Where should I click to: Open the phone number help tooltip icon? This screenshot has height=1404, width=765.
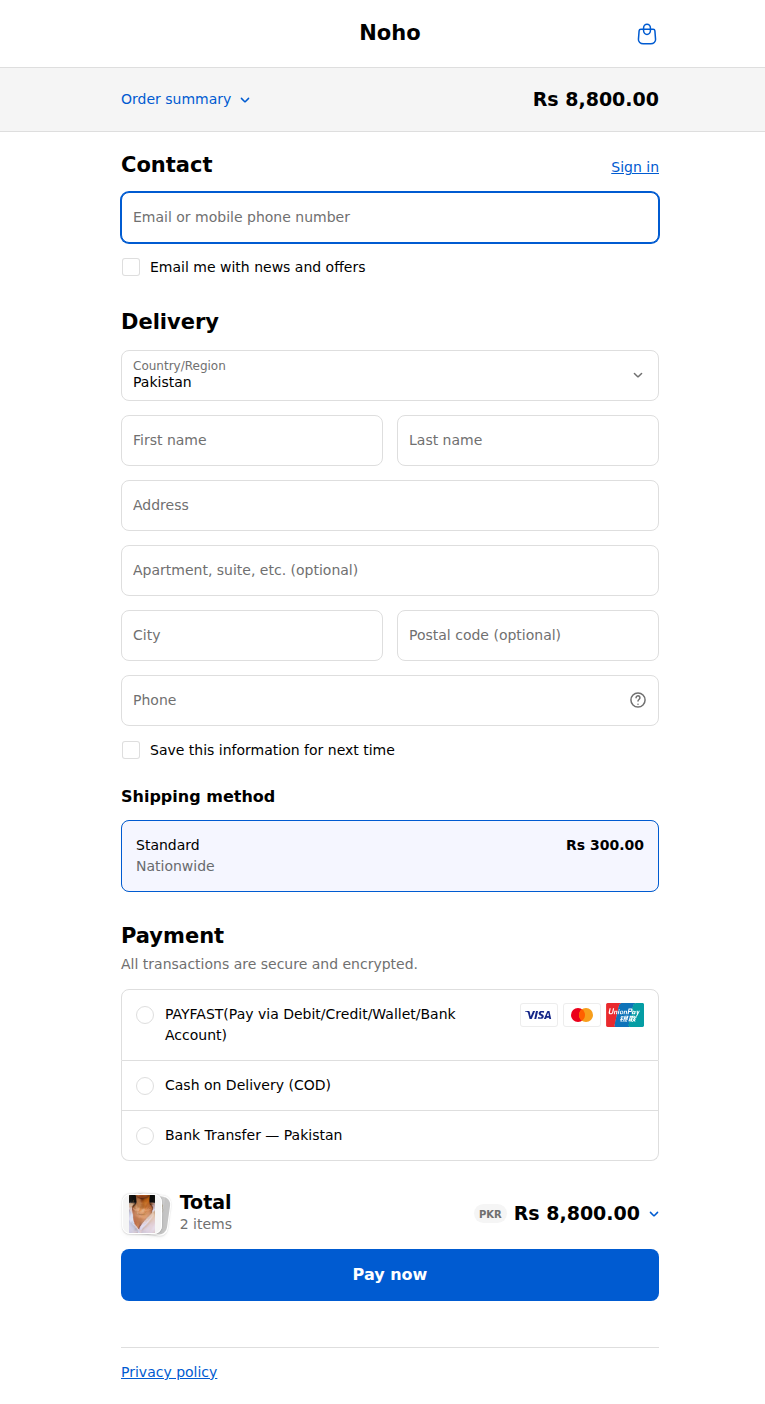(637, 700)
